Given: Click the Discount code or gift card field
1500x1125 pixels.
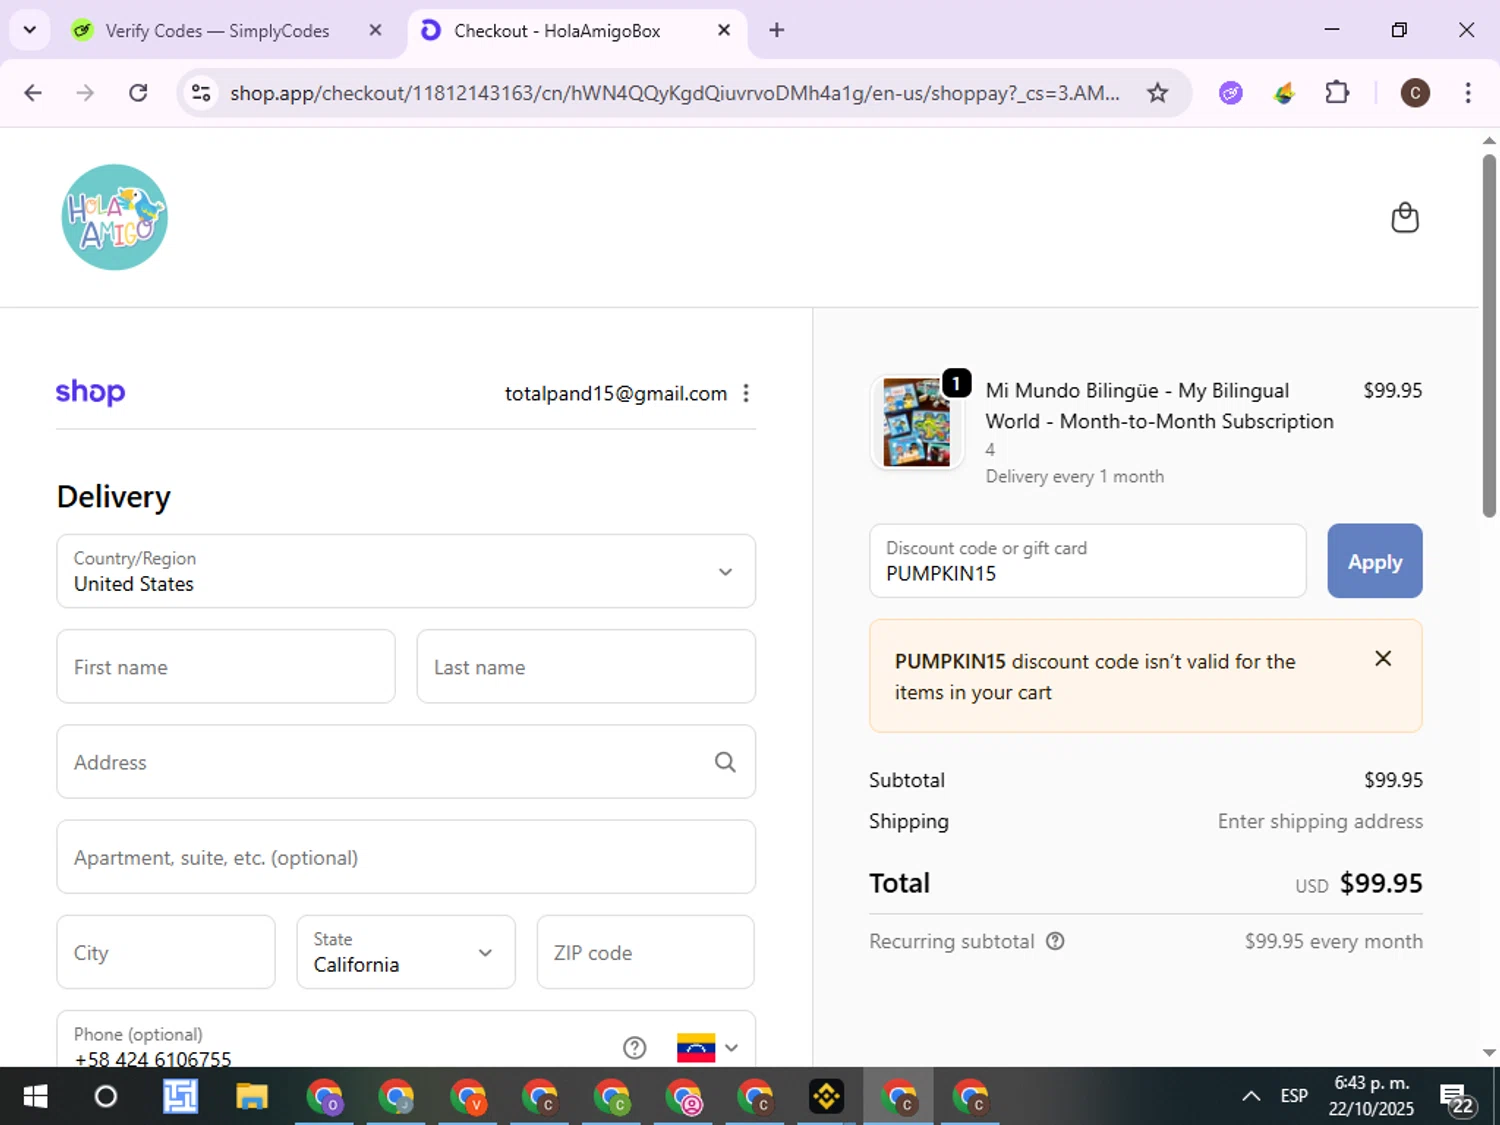Looking at the screenshot, I should pyautogui.click(x=1088, y=561).
